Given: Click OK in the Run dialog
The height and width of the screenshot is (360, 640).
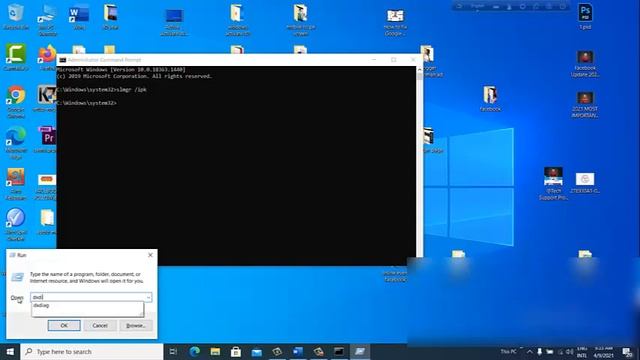Looking at the screenshot, I should click(x=64, y=325).
